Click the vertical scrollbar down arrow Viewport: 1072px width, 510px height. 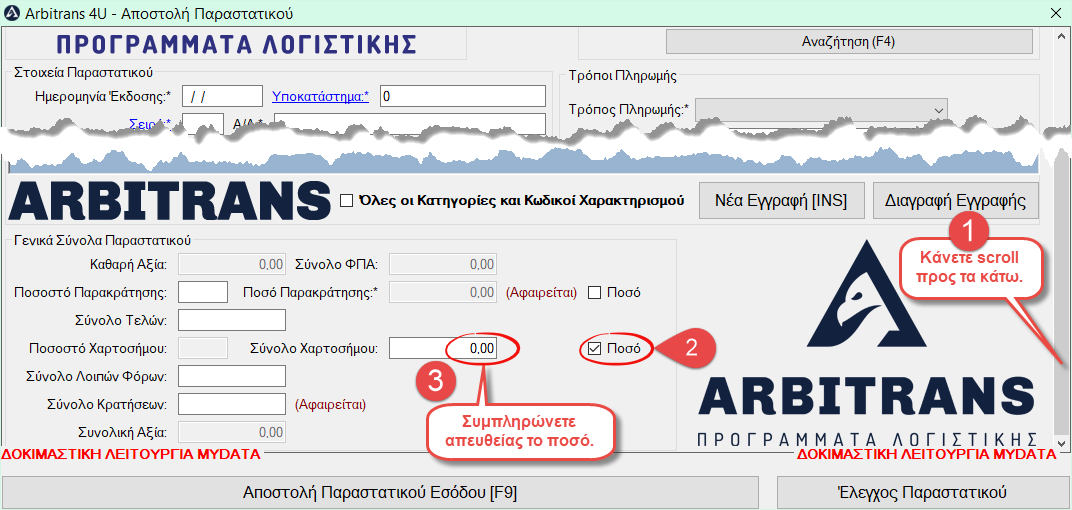pyautogui.click(x=1062, y=442)
